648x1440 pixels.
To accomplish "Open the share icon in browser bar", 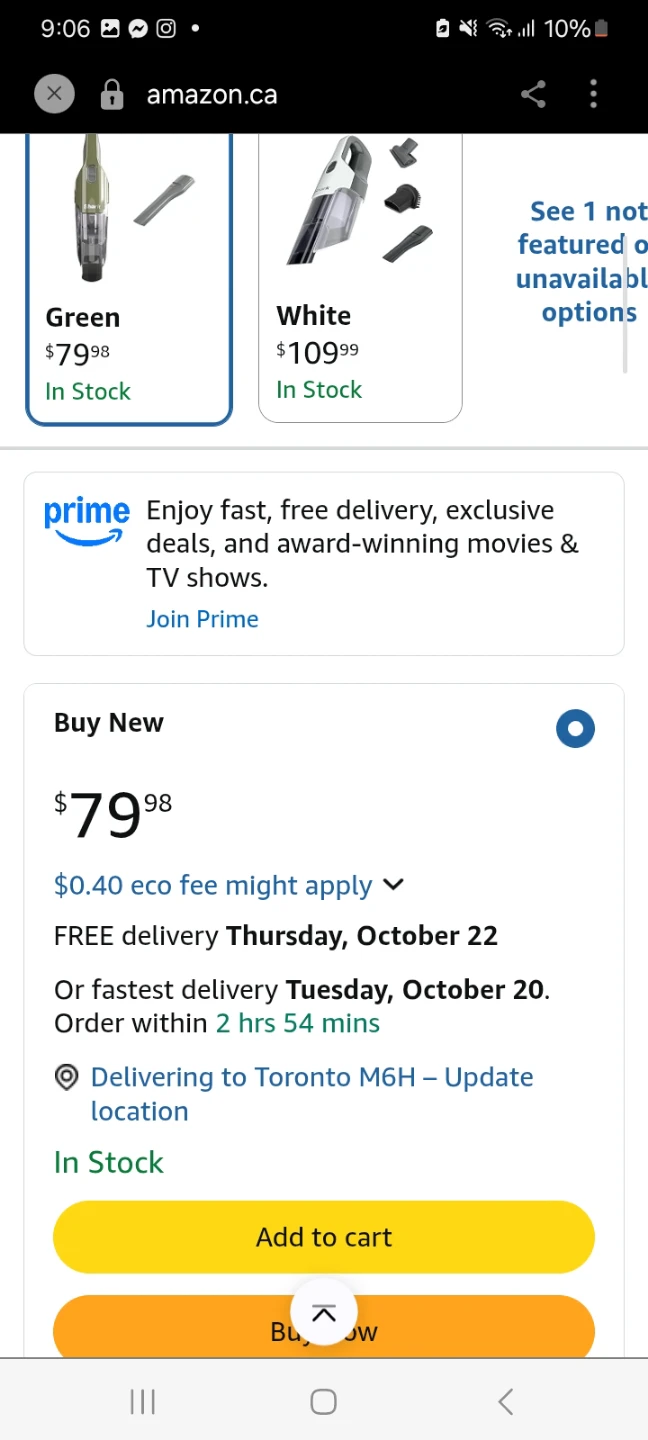I will [534, 95].
